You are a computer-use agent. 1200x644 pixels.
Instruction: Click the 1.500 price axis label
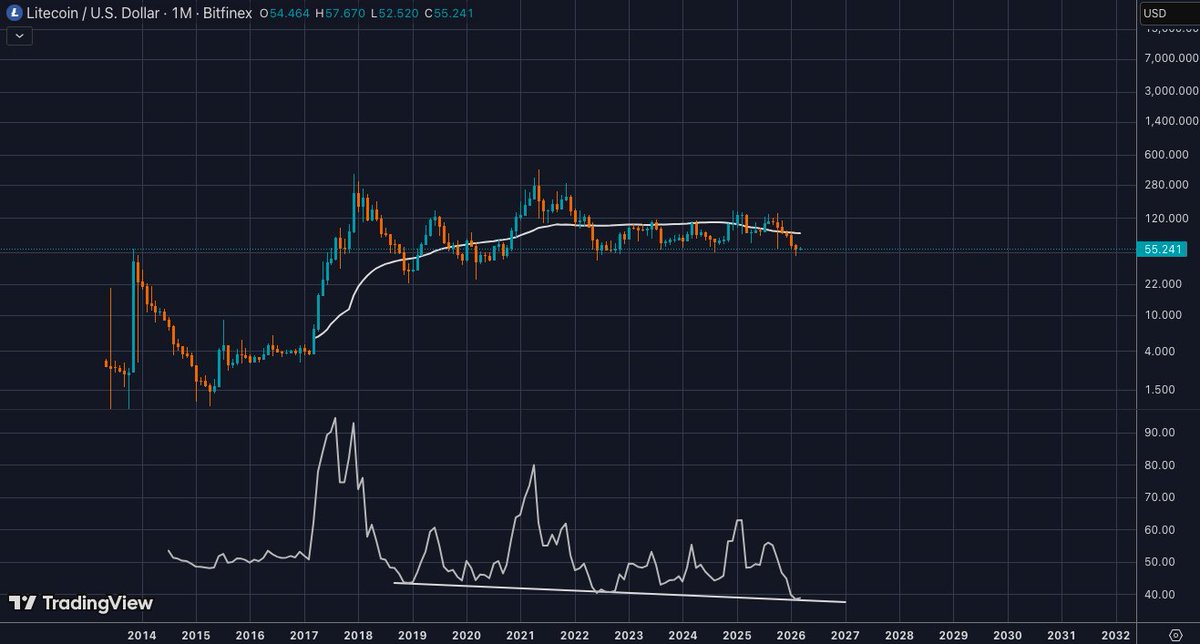1162,389
